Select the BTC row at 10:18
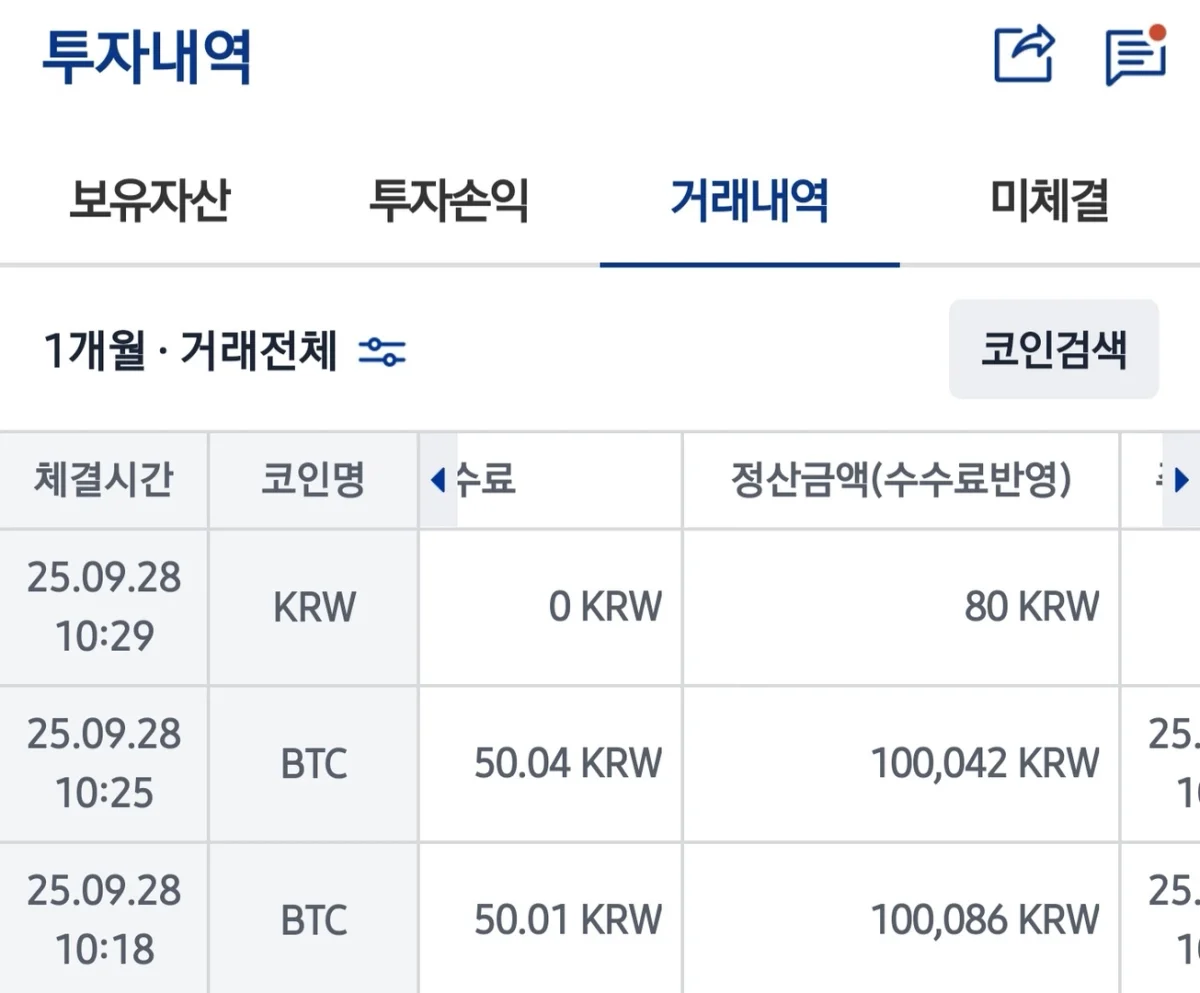The height and width of the screenshot is (993, 1200). pos(314,920)
